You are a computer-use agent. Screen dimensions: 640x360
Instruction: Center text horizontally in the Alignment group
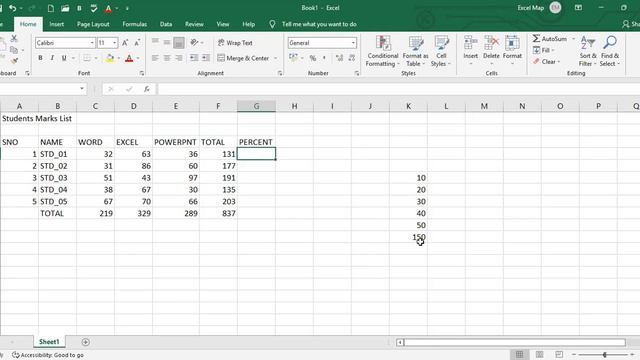pyautogui.click(x=167, y=58)
